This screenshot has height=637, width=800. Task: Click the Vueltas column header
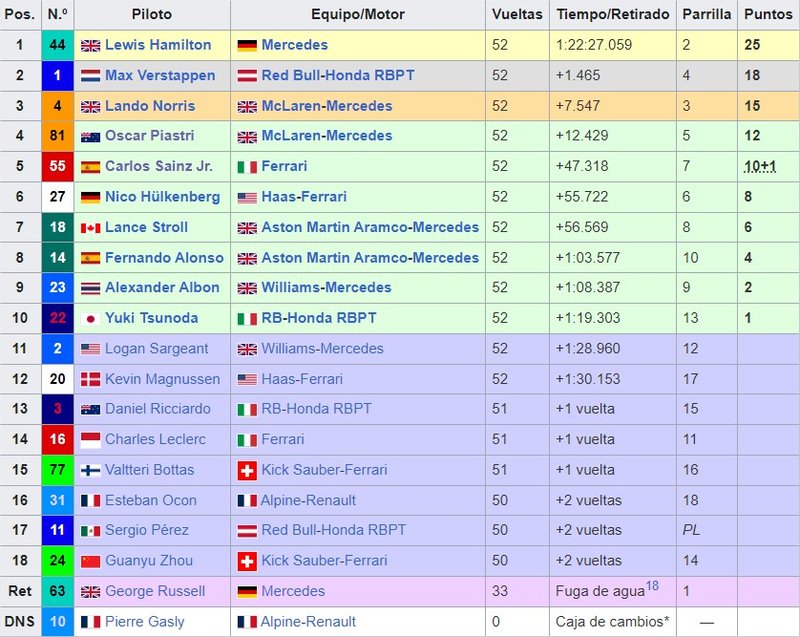tap(517, 14)
